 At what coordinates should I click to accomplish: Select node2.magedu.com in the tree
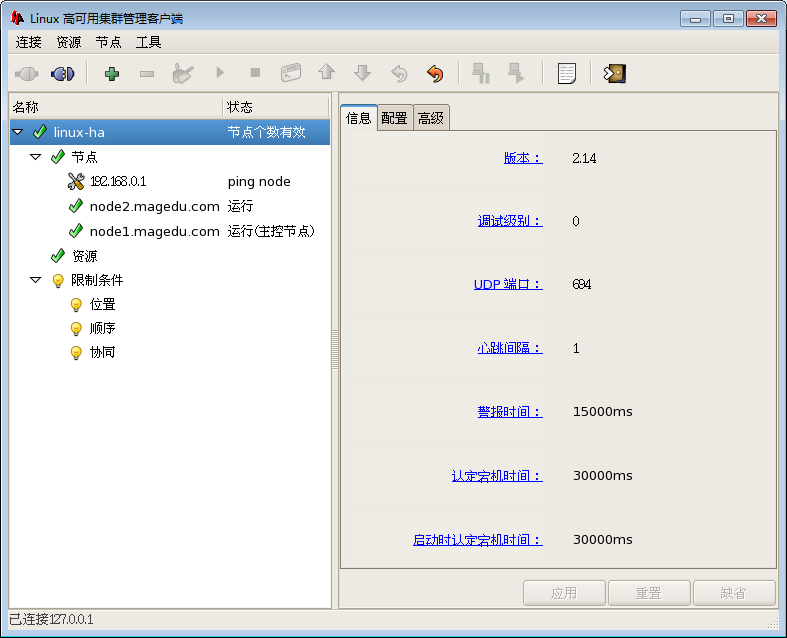[x=154, y=206]
